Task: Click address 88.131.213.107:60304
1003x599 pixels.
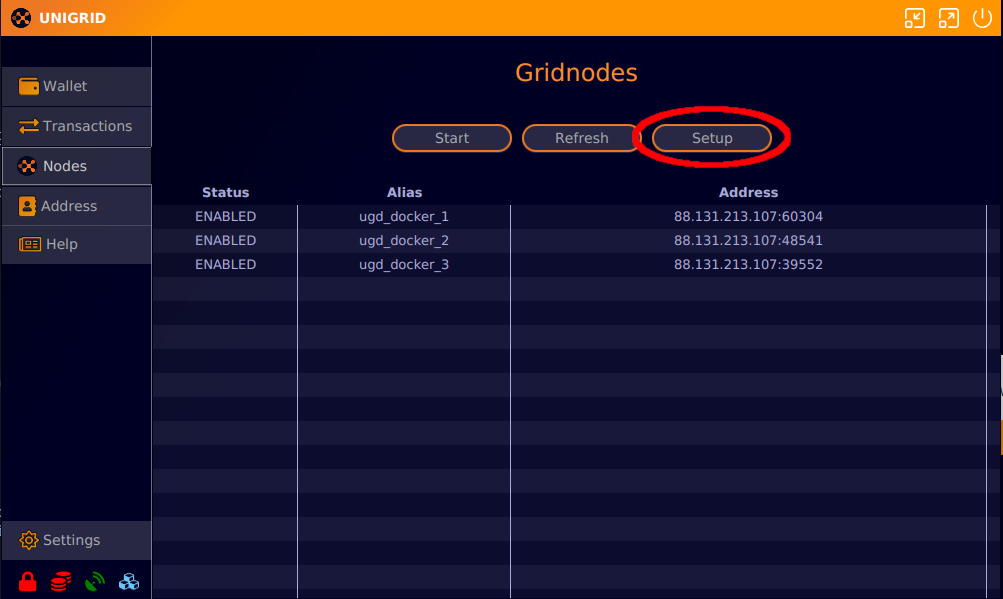Action: pyautogui.click(x=748, y=217)
